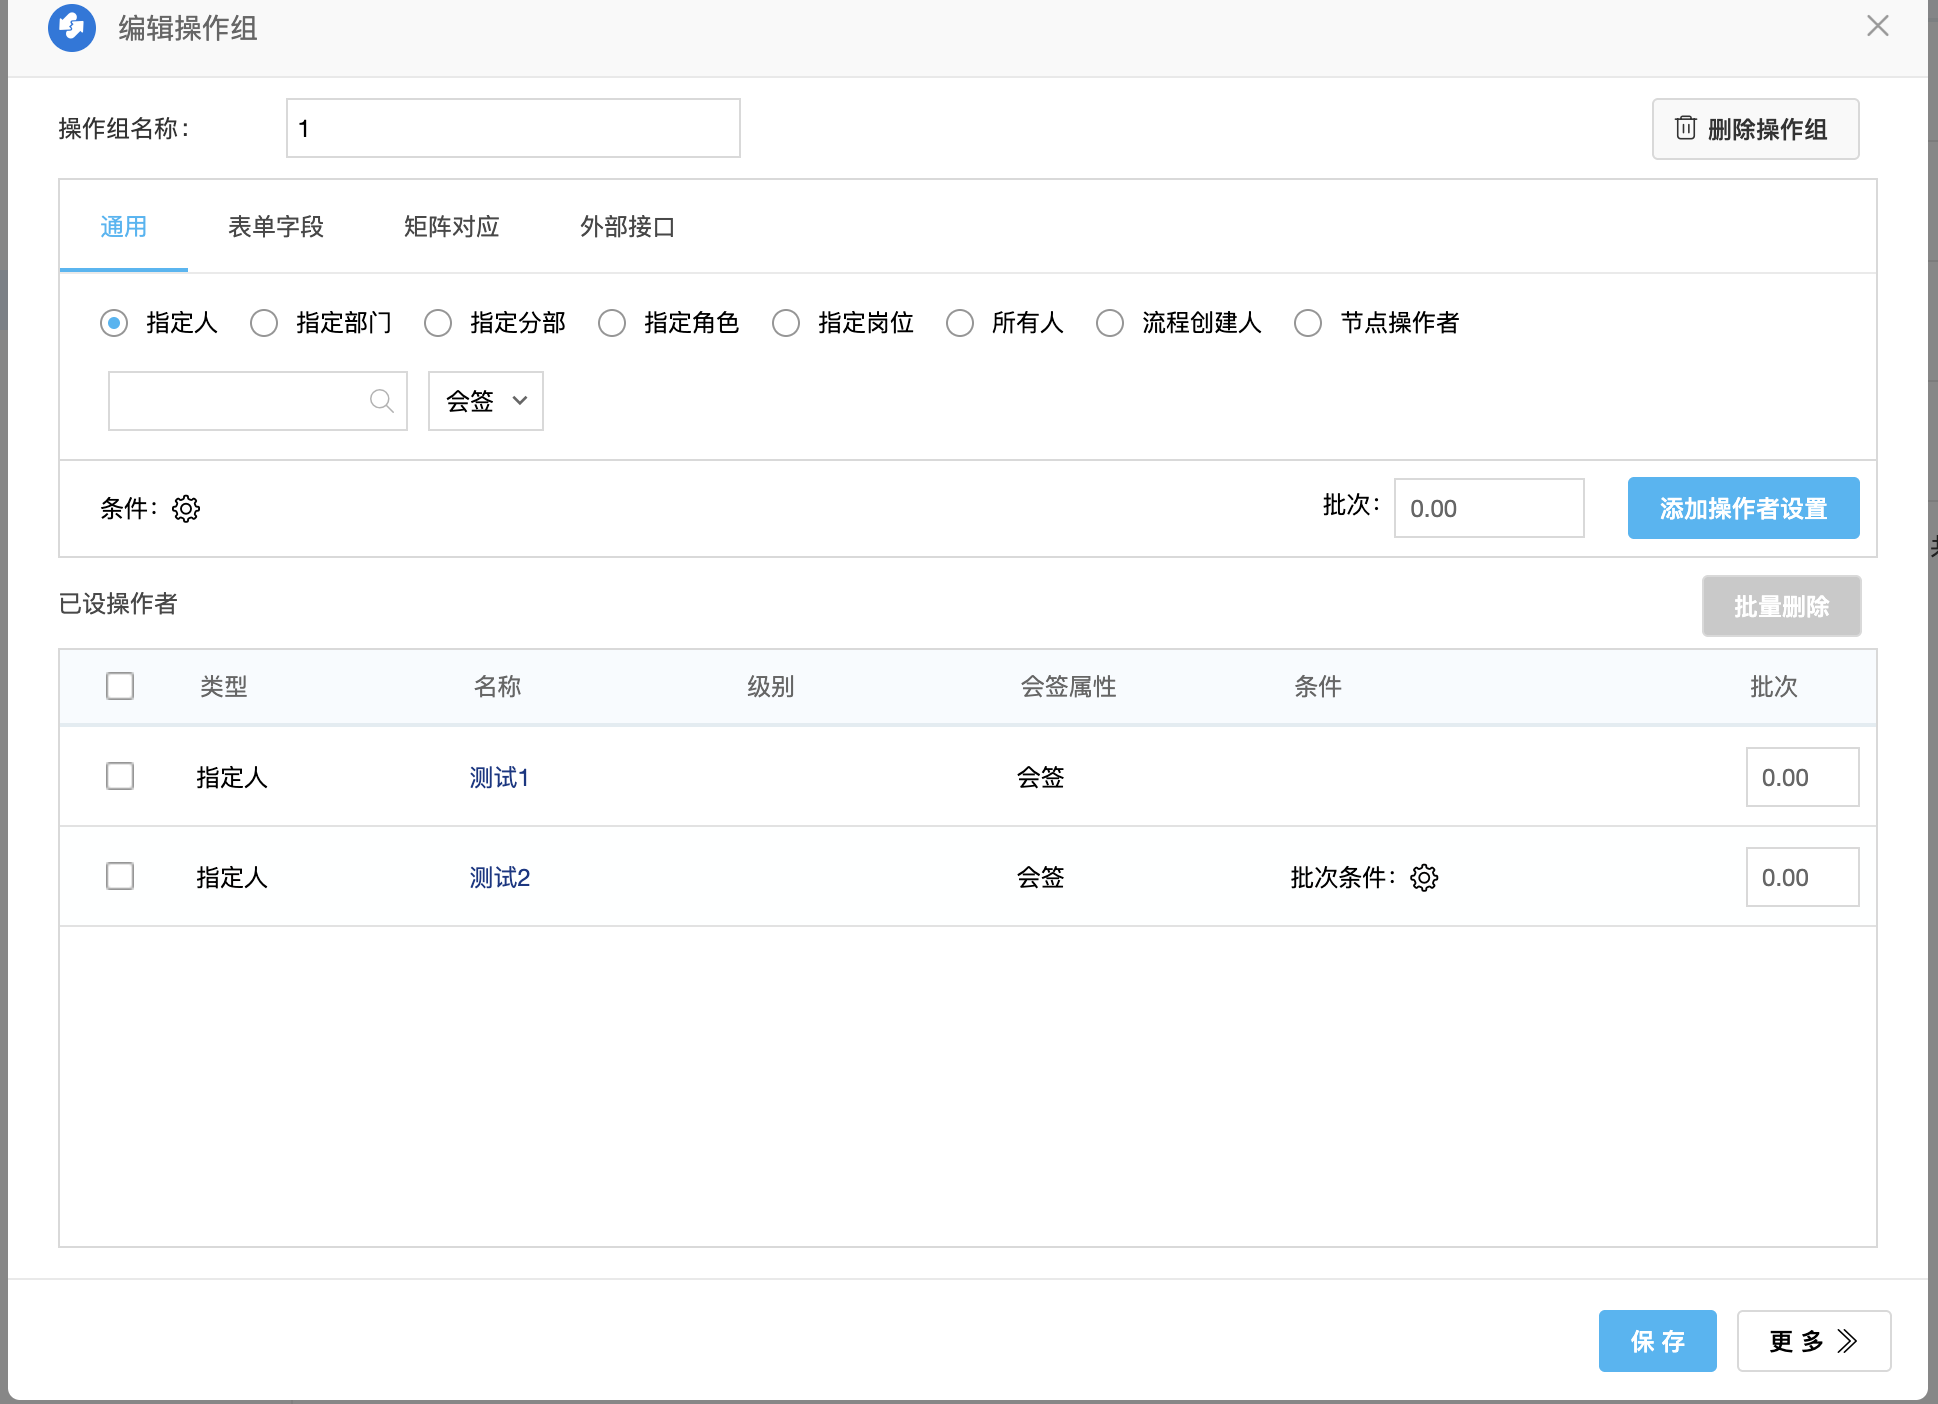
Task: Click the 会签属性 column header
Action: point(1068,687)
